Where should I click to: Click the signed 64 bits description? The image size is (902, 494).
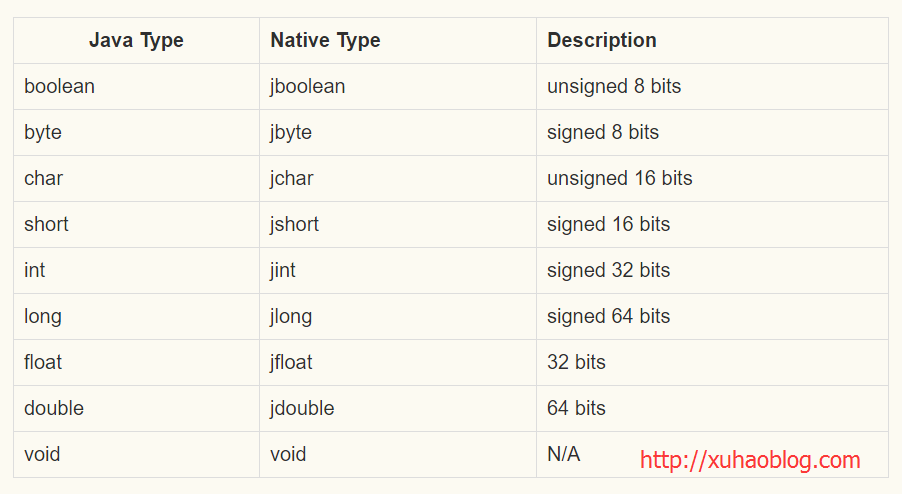tap(609, 317)
